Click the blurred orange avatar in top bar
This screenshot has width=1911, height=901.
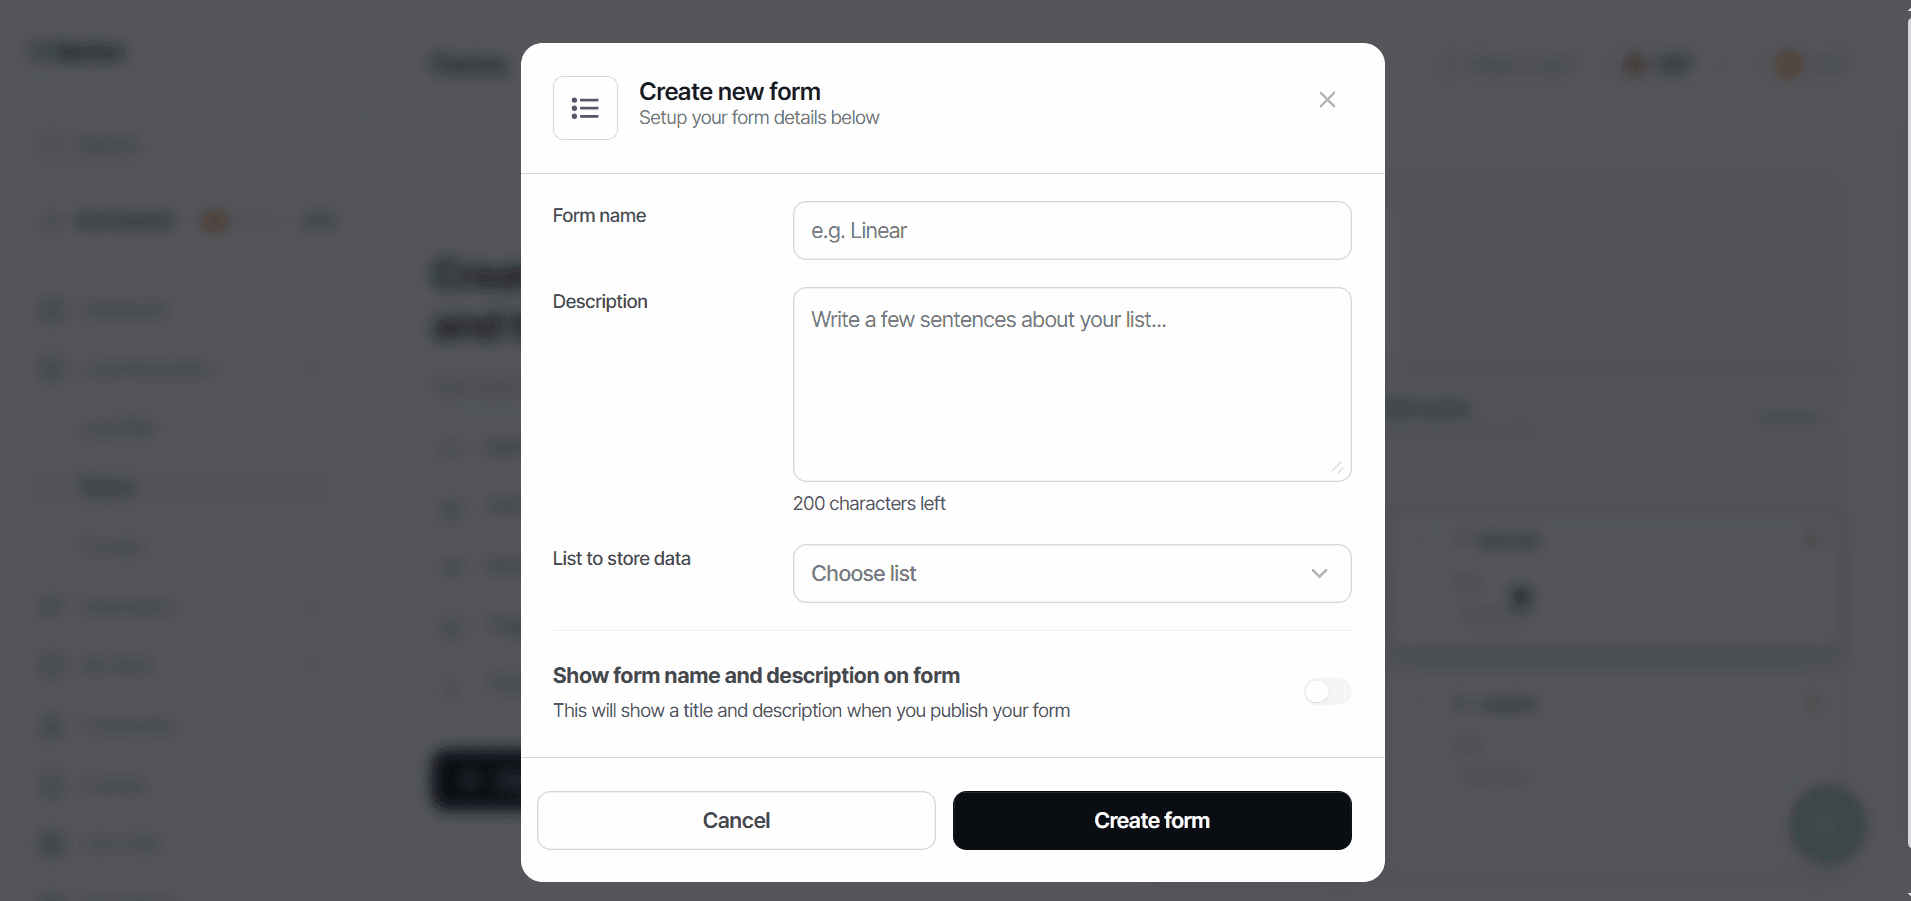(x=1787, y=65)
